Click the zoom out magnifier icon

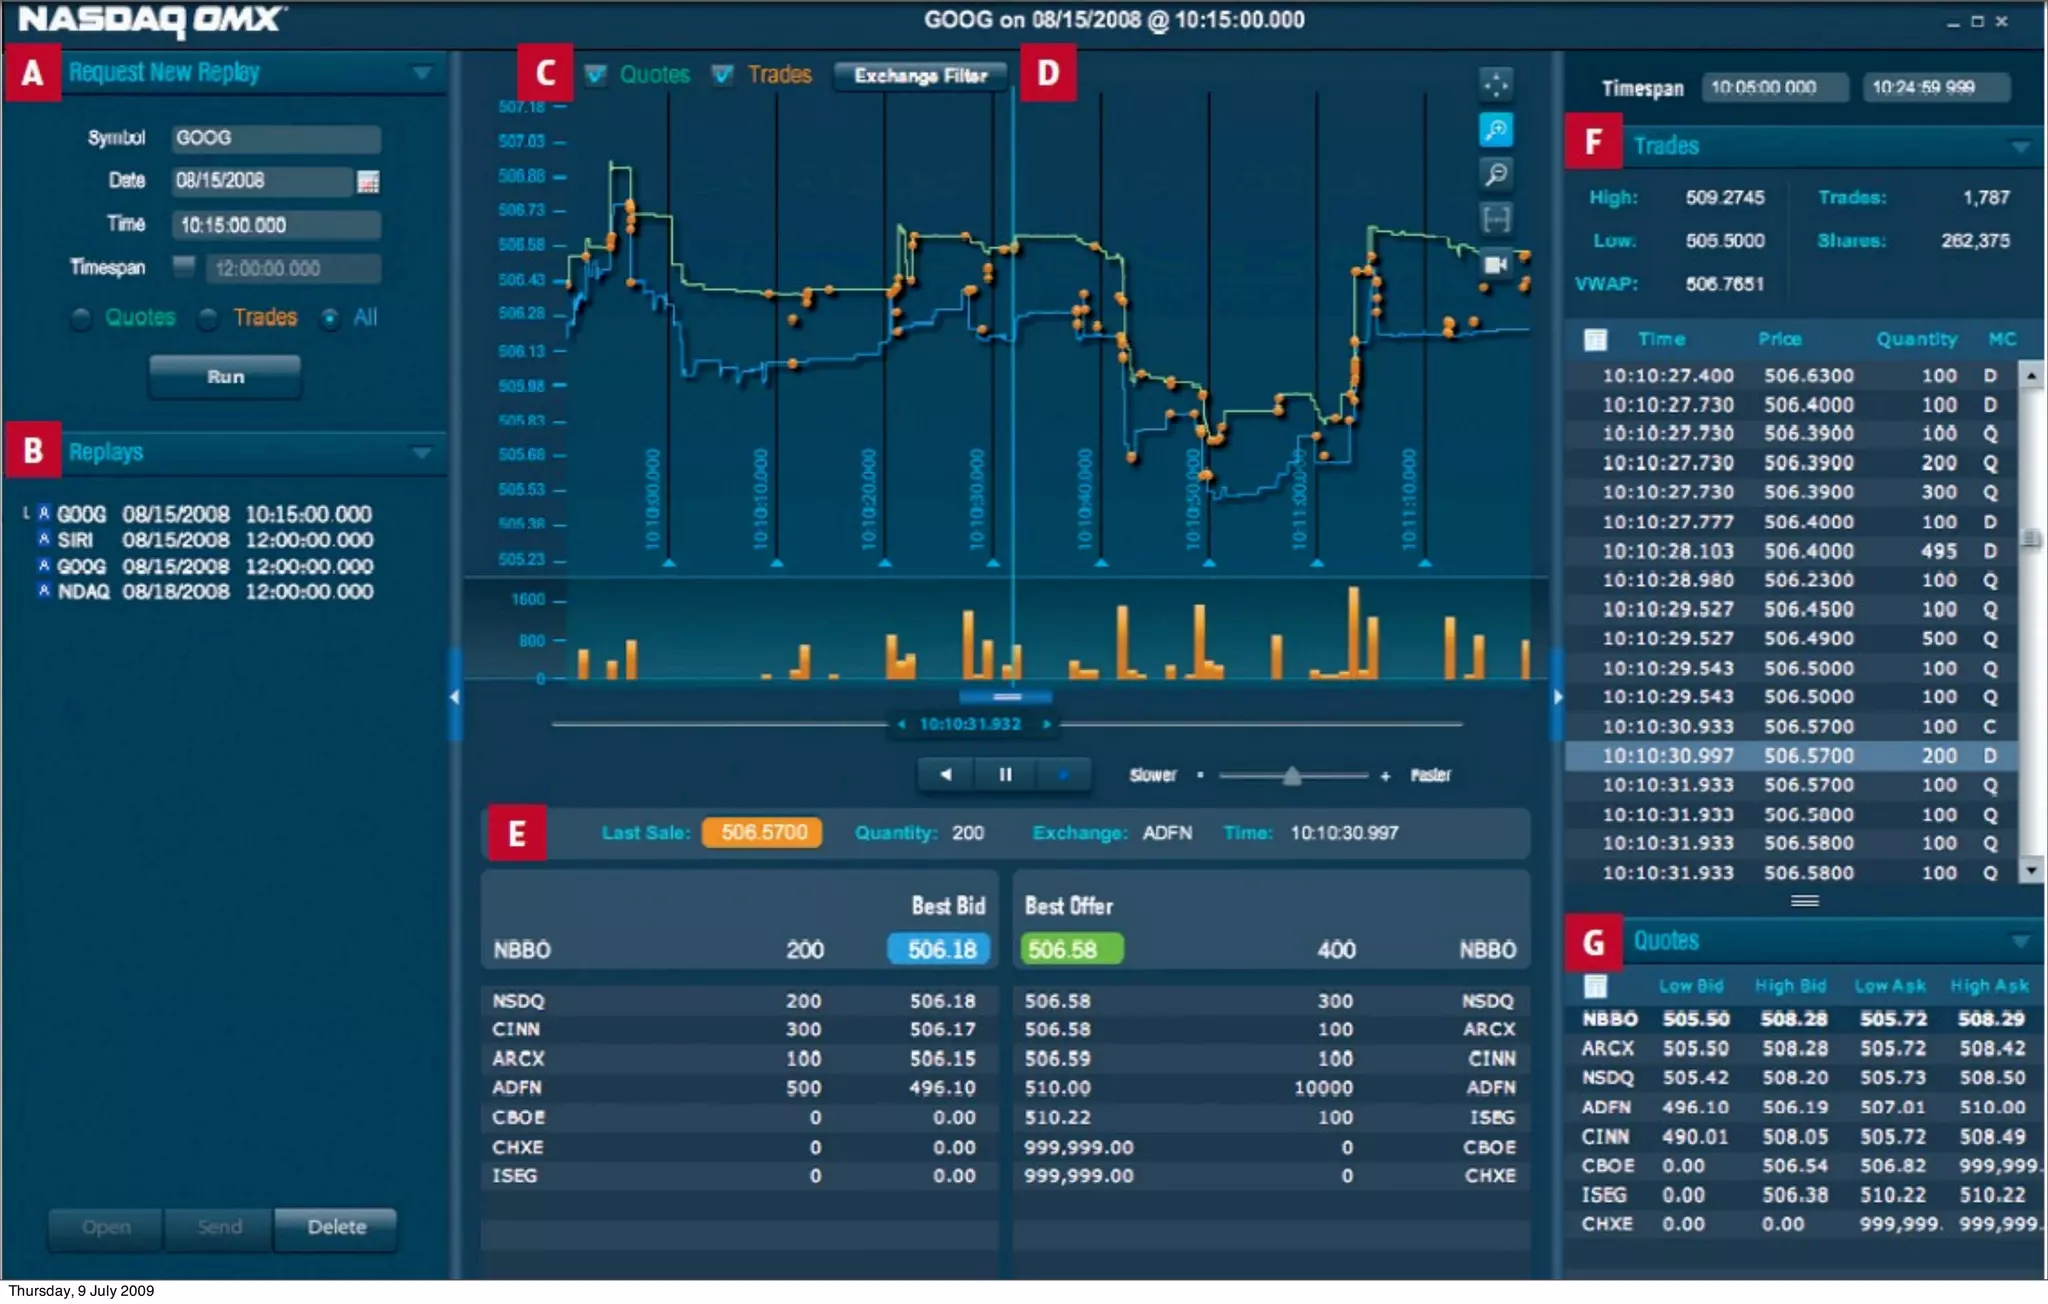(x=1496, y=174)
